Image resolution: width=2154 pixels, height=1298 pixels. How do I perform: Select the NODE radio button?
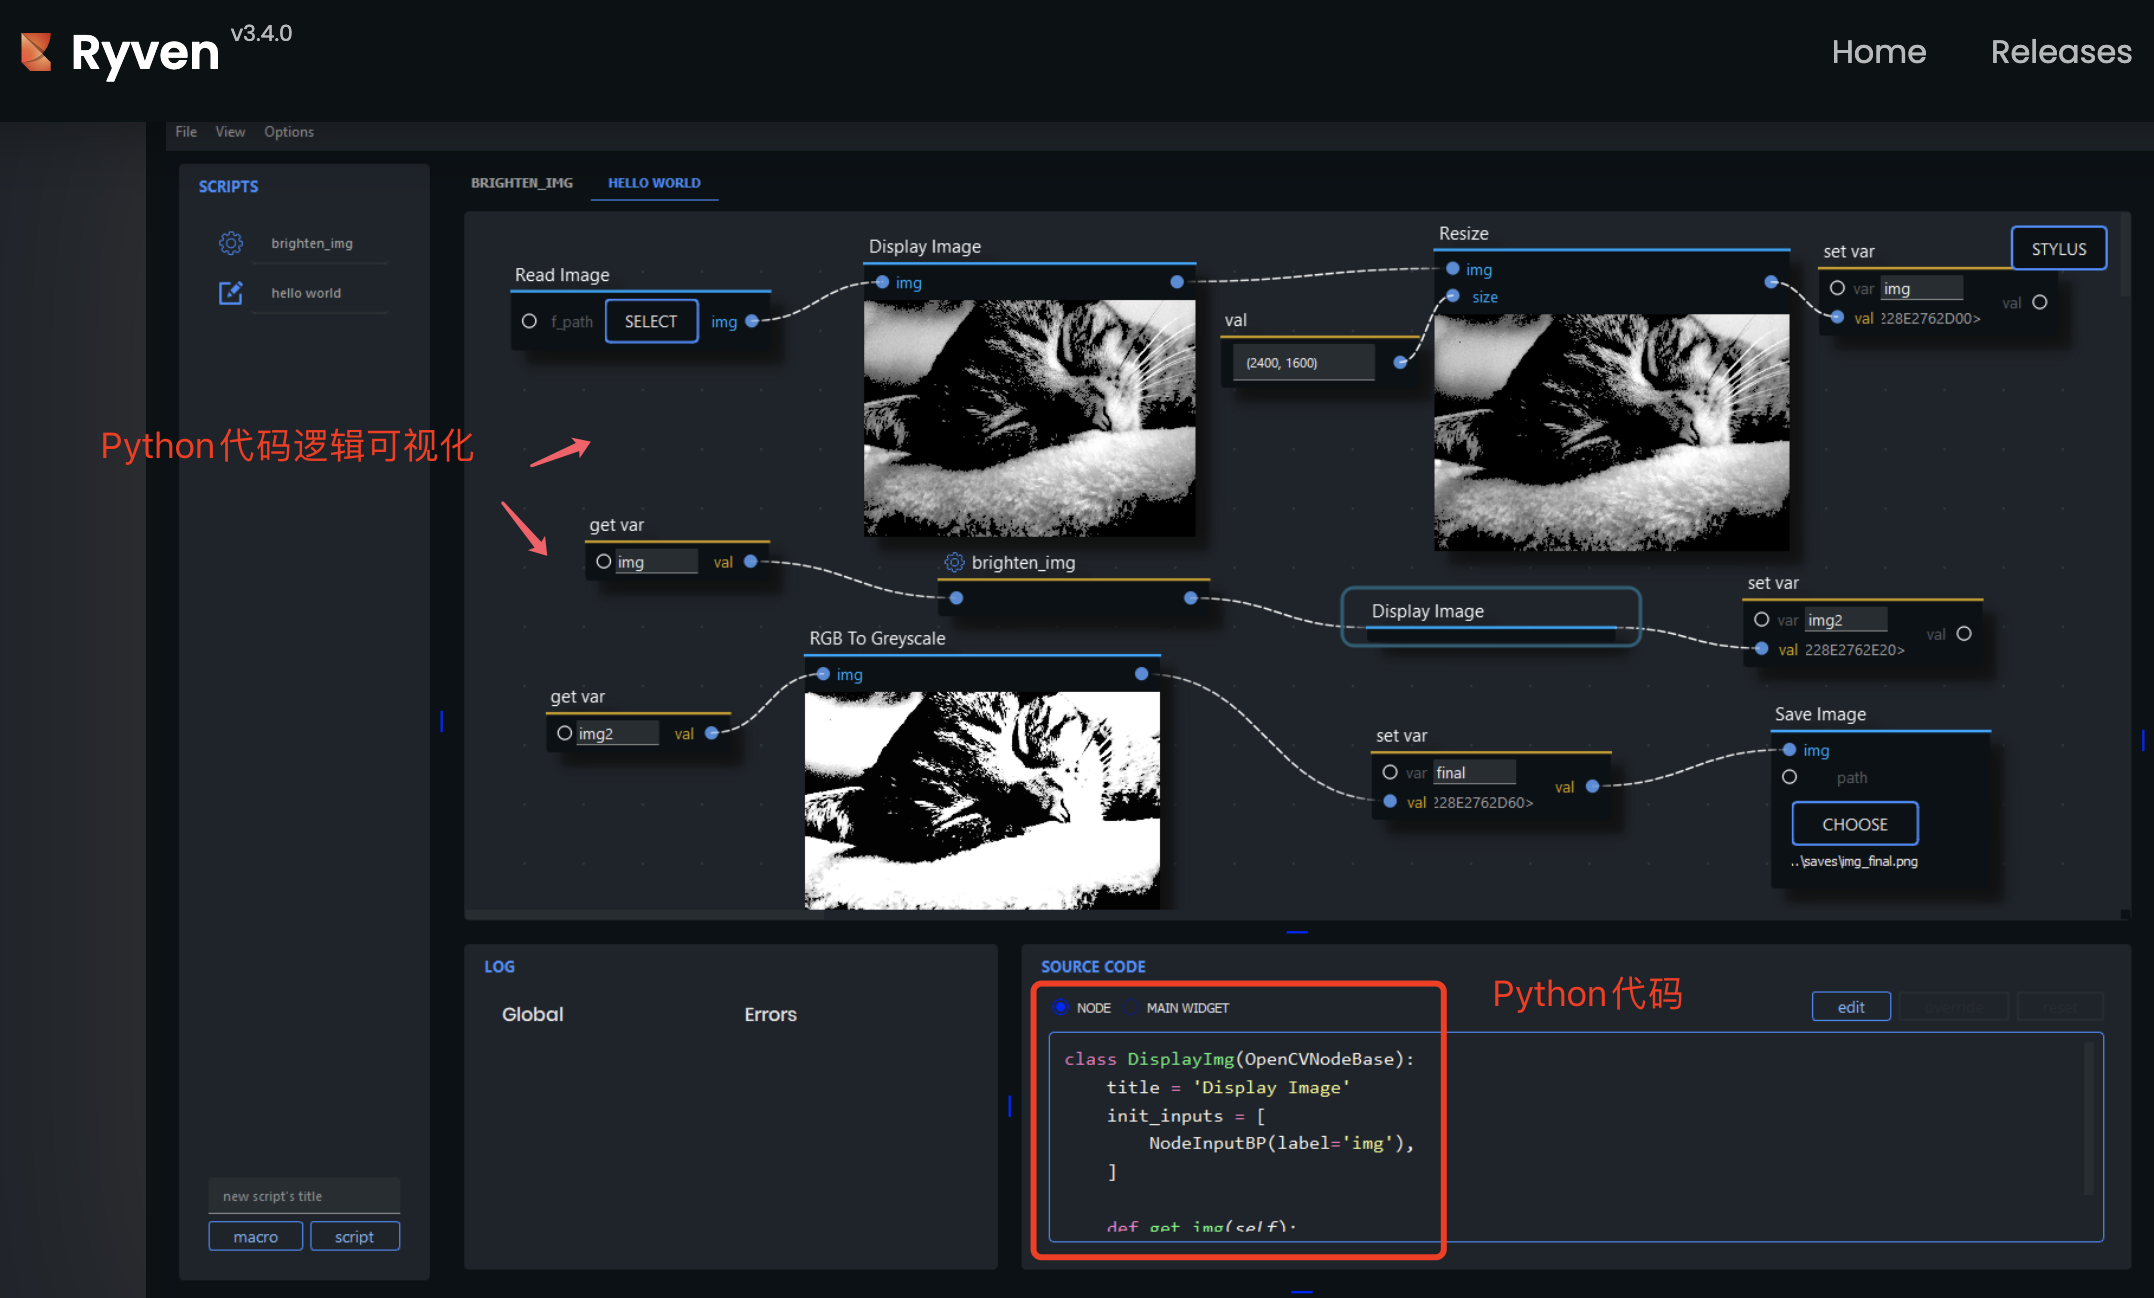coord(1061,1007)
